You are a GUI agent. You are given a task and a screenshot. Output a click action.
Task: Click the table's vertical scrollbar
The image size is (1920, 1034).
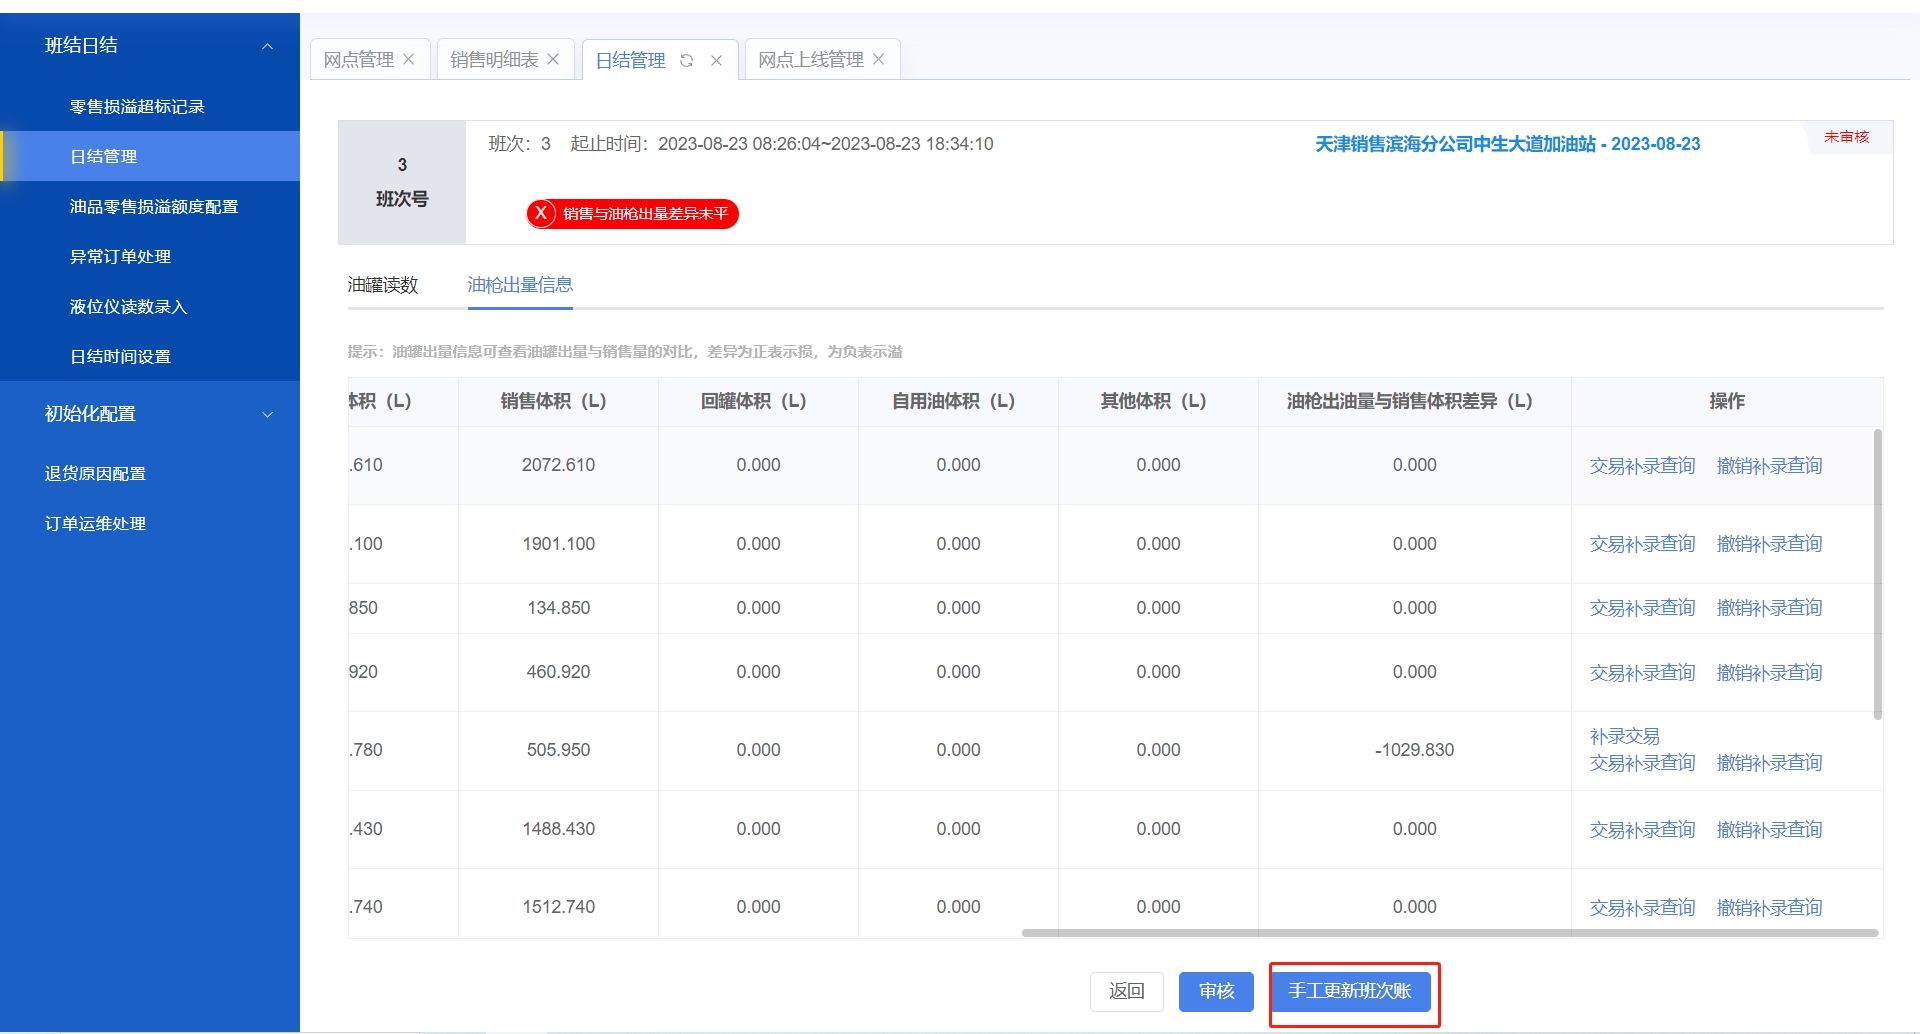(1877, 574)
